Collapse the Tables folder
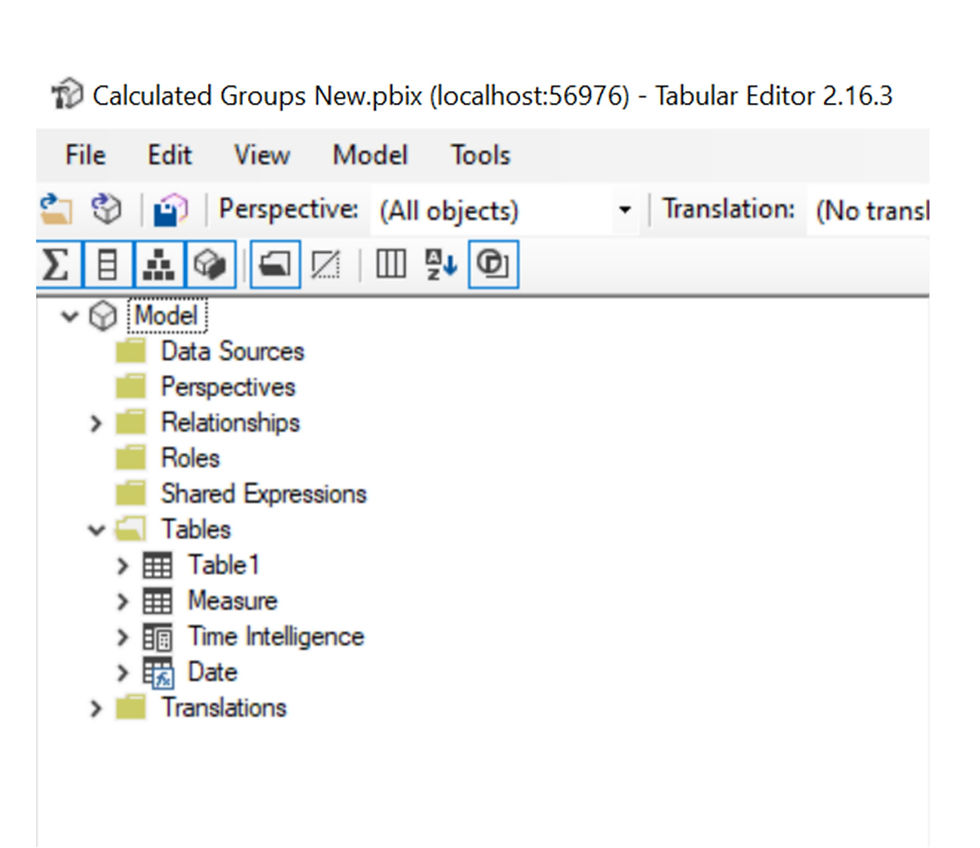The image size is (980, 848). click(x=96, y=531)
